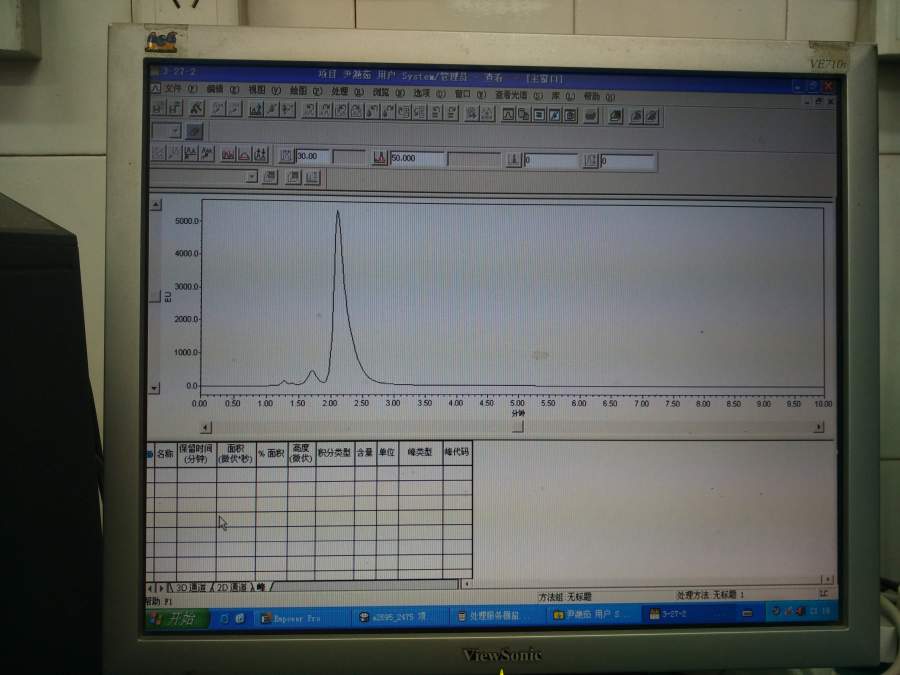Click the 峰类型 column header
This screenshot has height=675, width=900.
pyautogui.click(x=420, y=452)
